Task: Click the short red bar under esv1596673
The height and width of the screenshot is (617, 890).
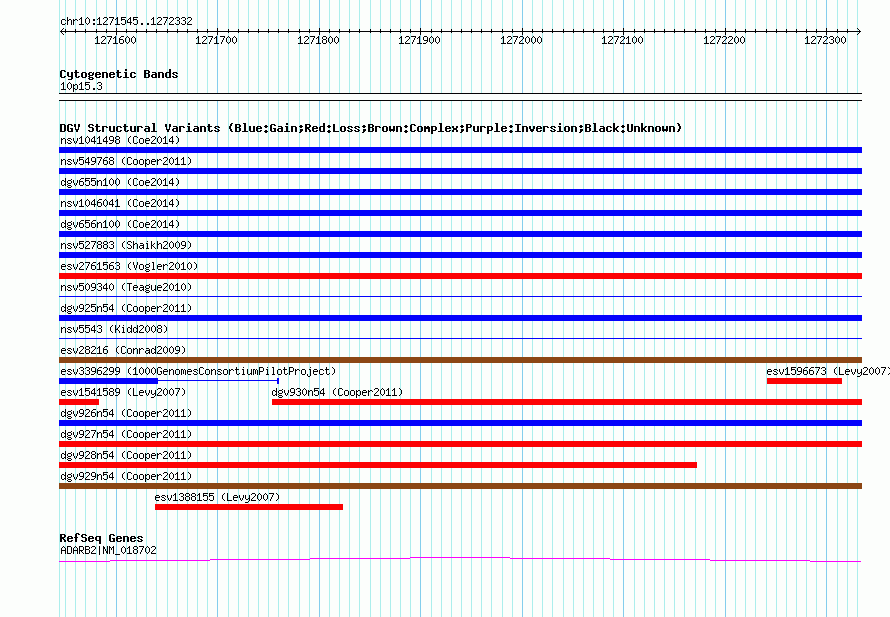Action: click(804, 381)
